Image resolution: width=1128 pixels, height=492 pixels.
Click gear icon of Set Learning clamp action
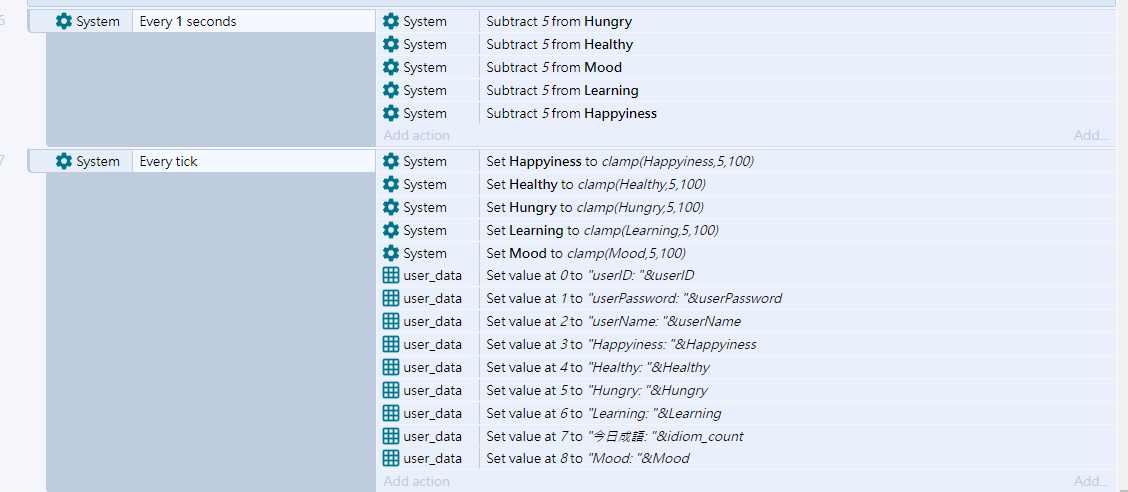pyautogui.click(x=391, y=230)
